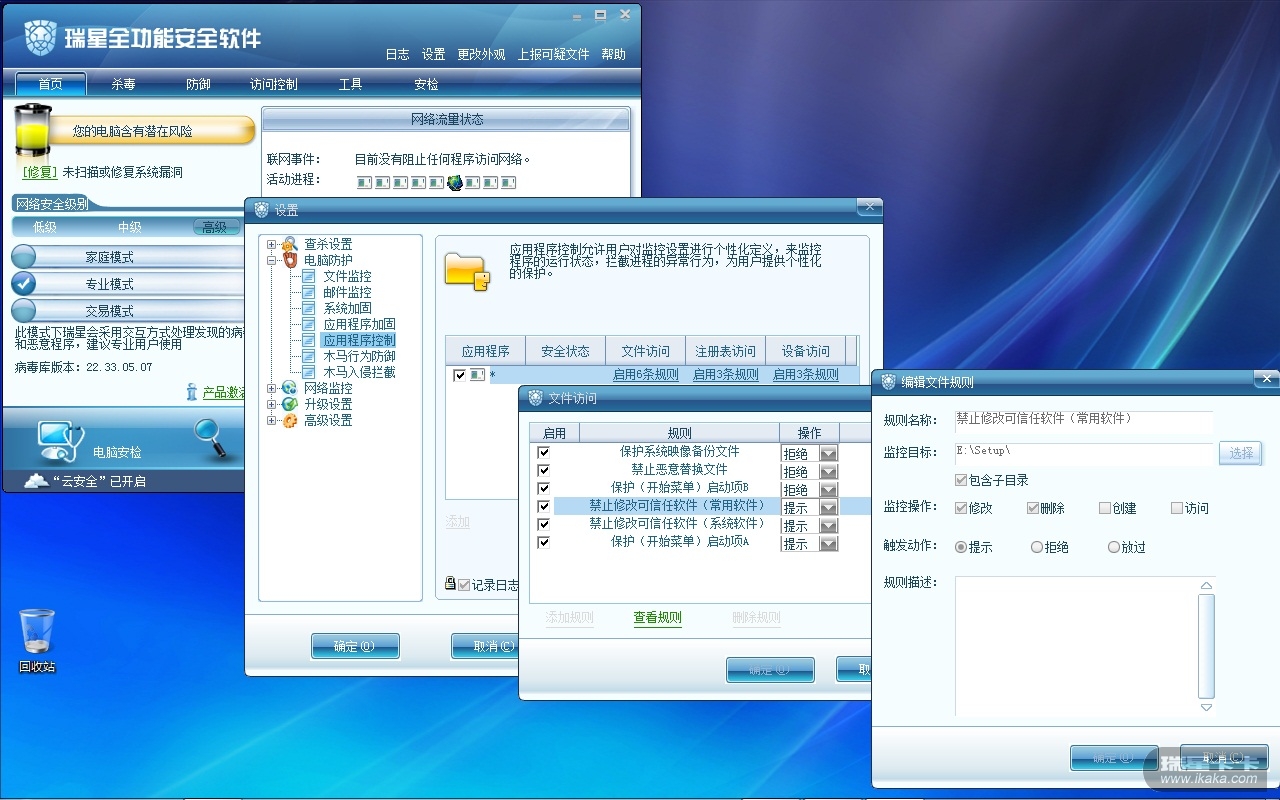Toggle the 修改 monitoring operation checkbox
Image resolution: width=1280 pixels, height=800 pixels.
(x=961, y=508)
